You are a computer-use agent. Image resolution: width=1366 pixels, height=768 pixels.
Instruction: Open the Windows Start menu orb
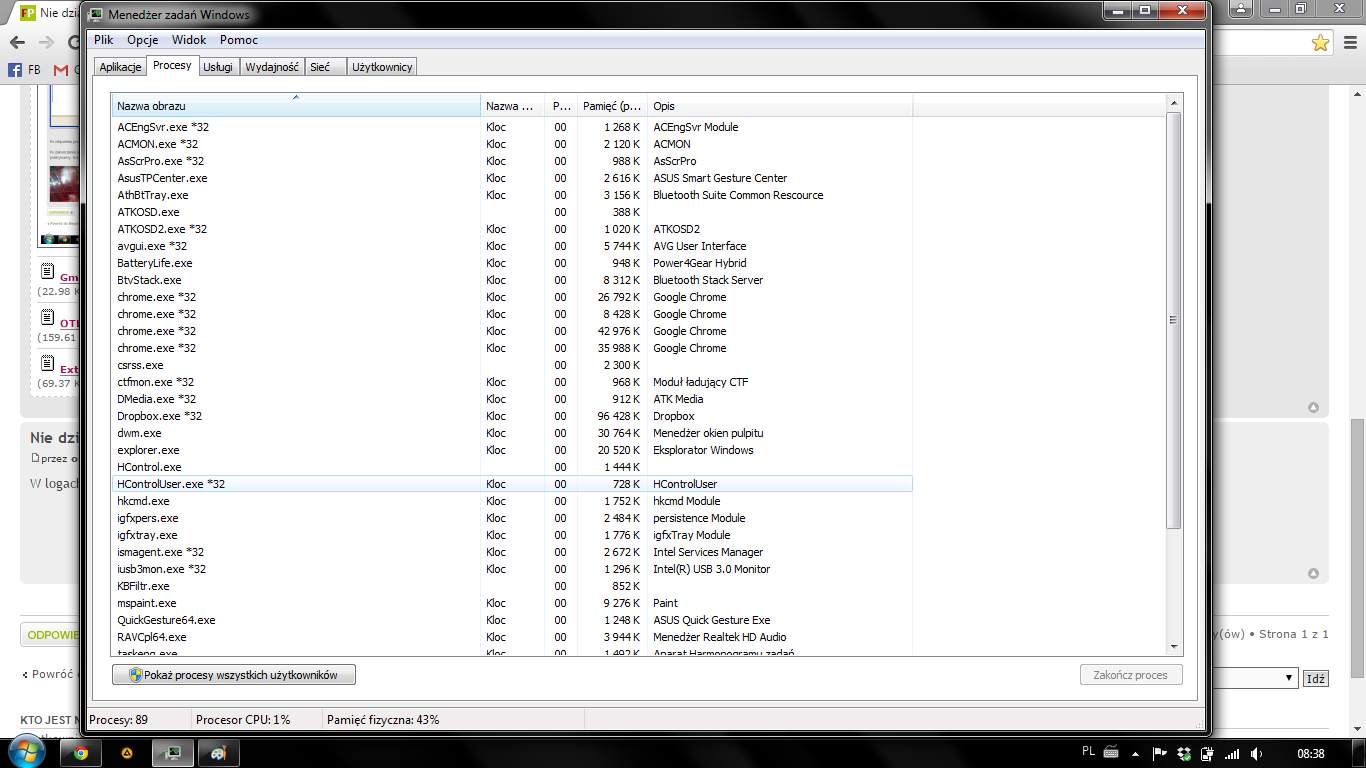tap(26, 752)
